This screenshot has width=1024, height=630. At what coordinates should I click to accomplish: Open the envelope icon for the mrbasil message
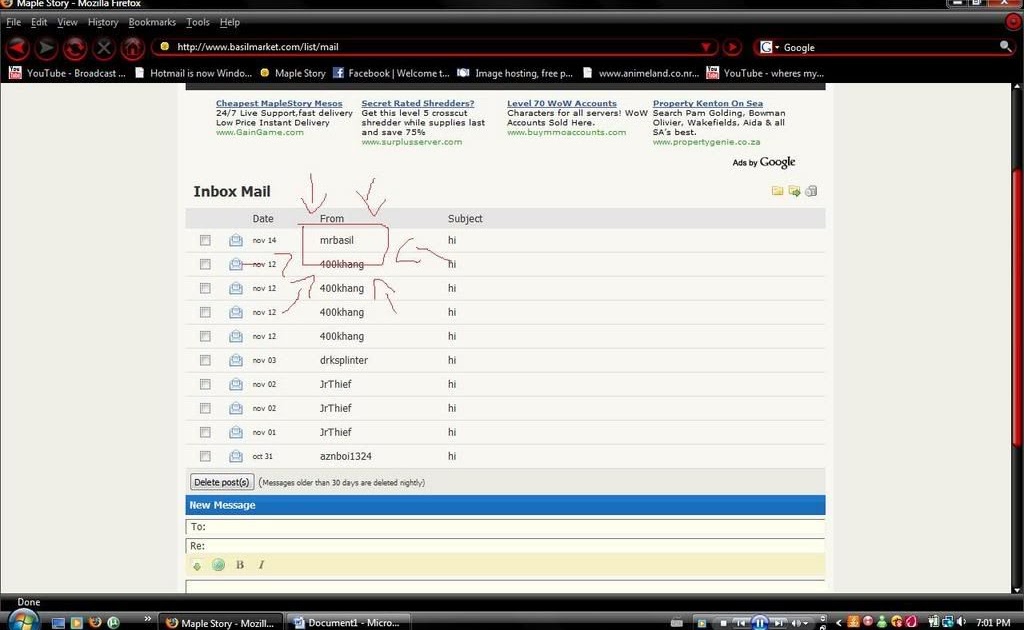tap(236, 240)
